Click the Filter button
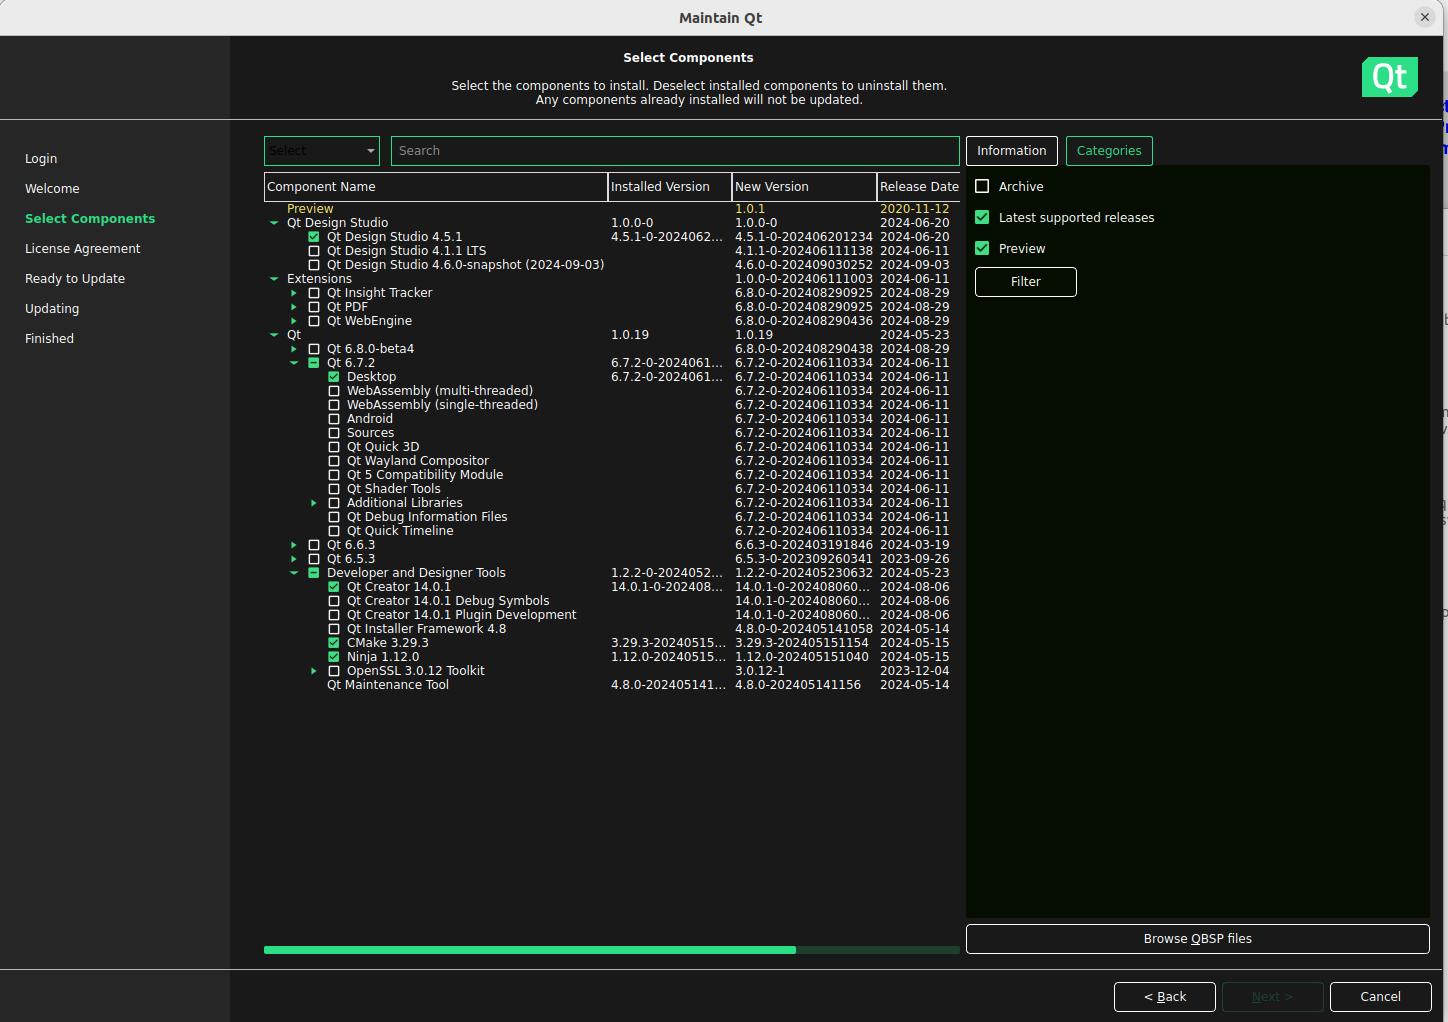The width and height of the screenshot is (1448, 1022). pyautogui.click(x=1026, y=282)
